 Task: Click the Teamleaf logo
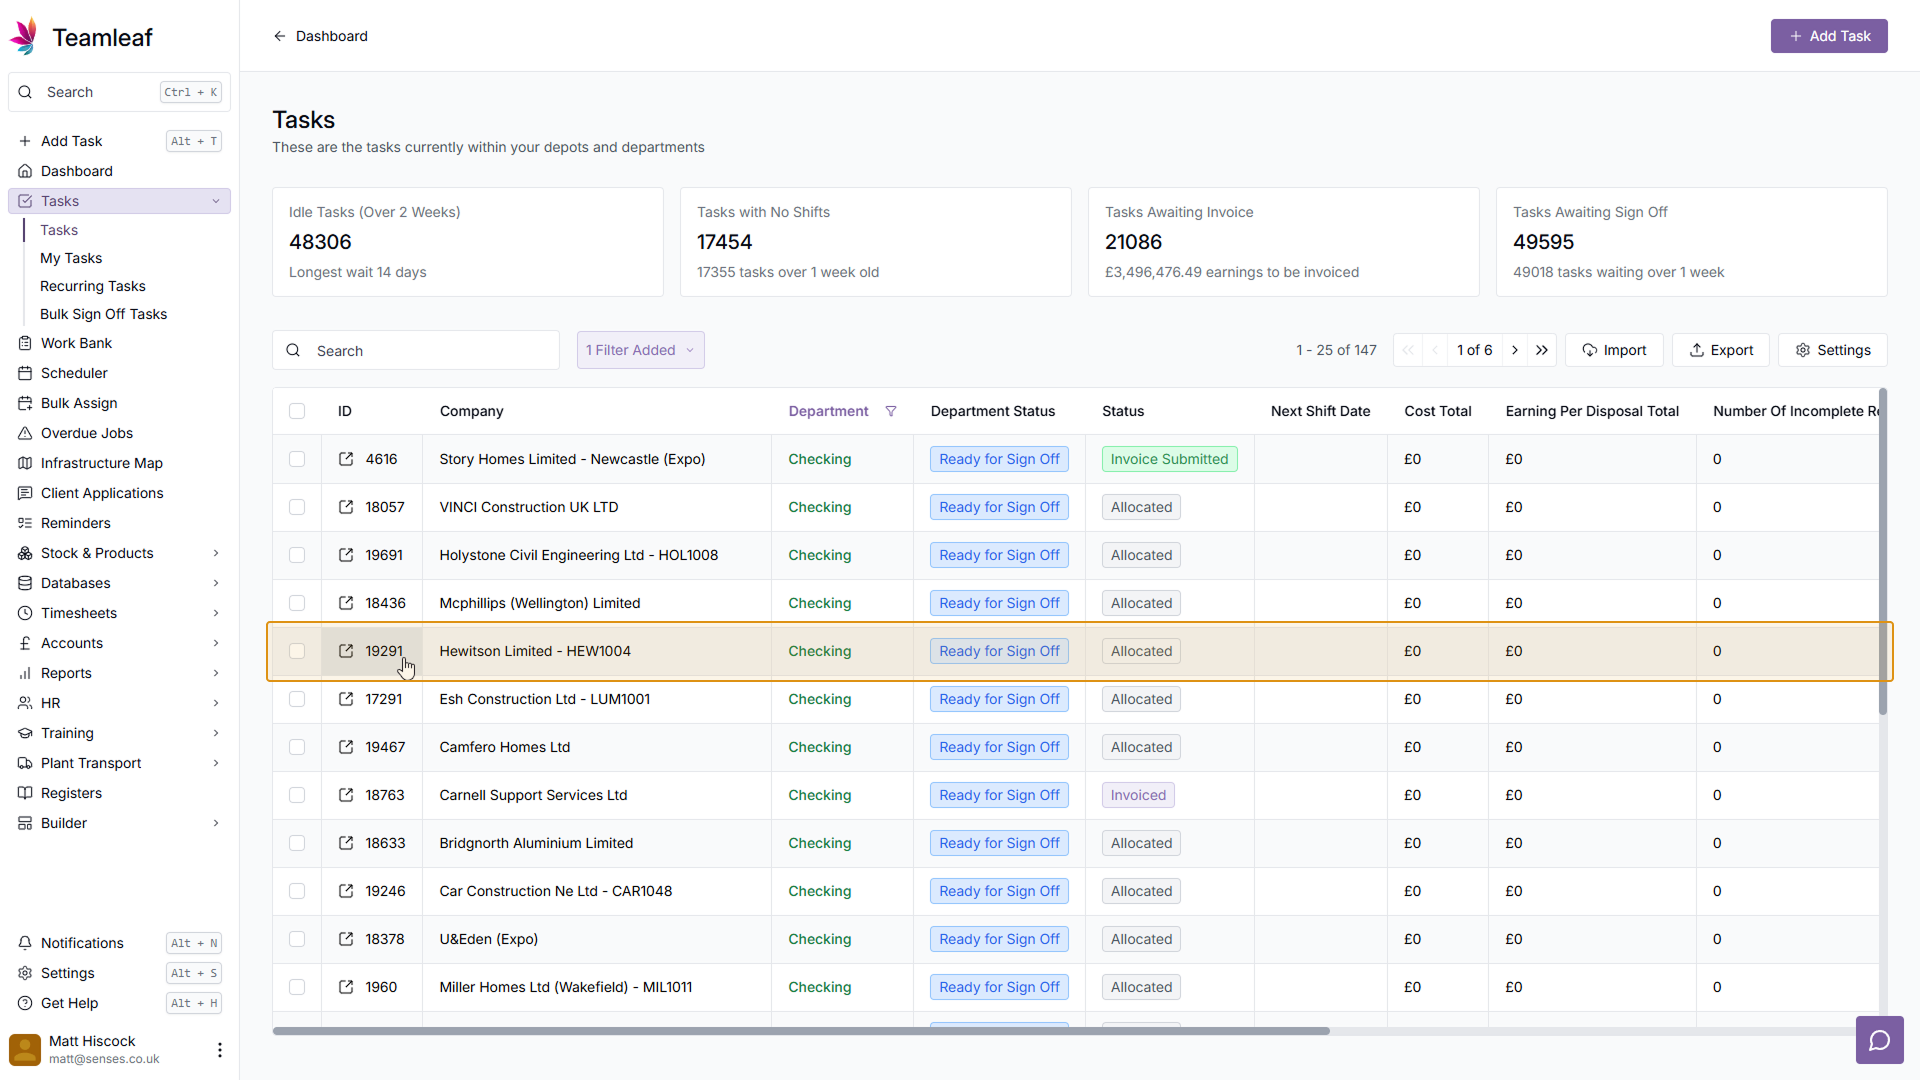tap(24, 37)
